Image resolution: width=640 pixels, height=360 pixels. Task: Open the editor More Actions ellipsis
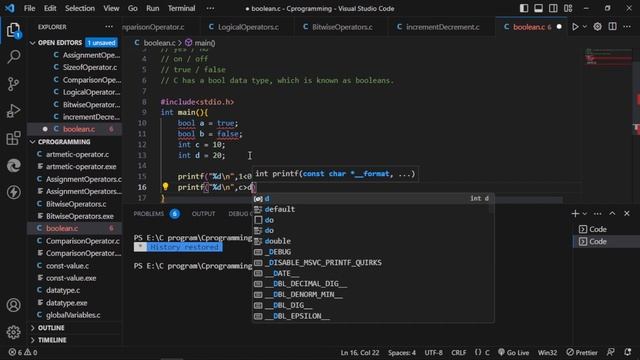627,27
